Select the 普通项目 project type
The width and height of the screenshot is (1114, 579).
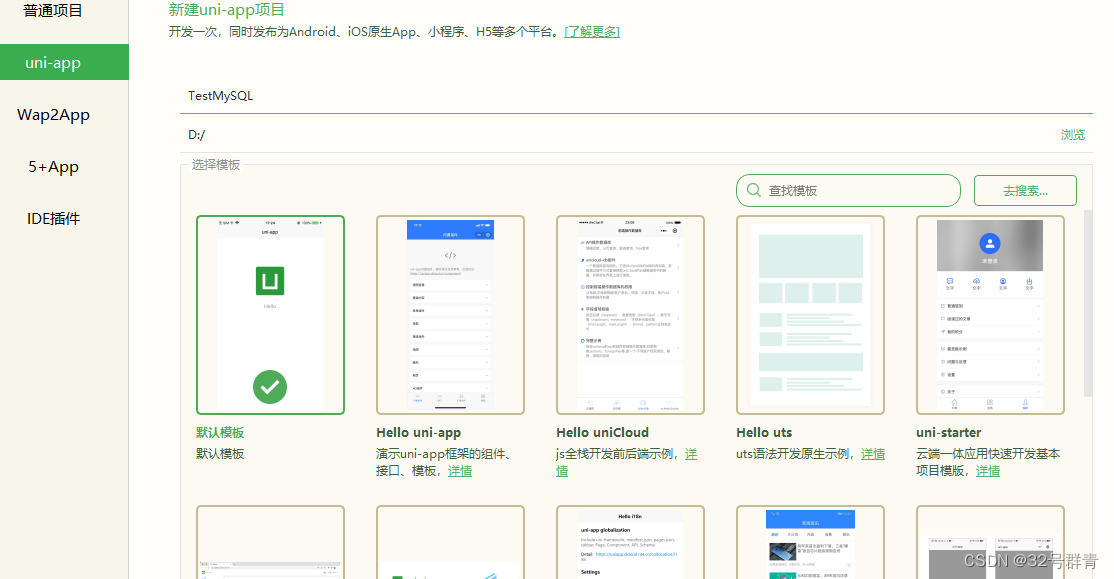pos(53,11)
